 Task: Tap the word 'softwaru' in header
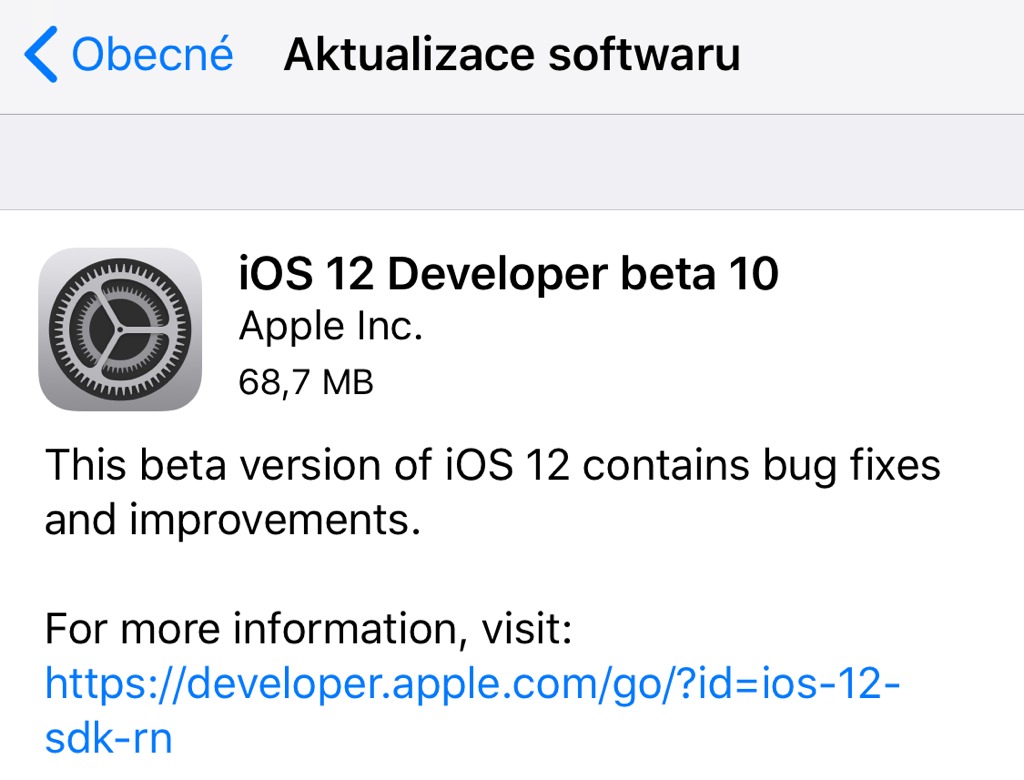point(645,55)
